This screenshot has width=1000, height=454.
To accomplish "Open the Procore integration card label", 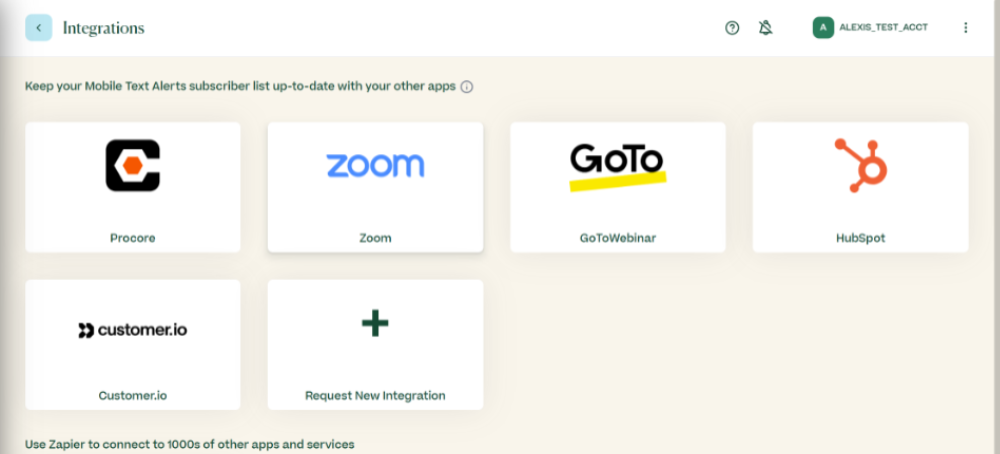I will coord(133,238).
